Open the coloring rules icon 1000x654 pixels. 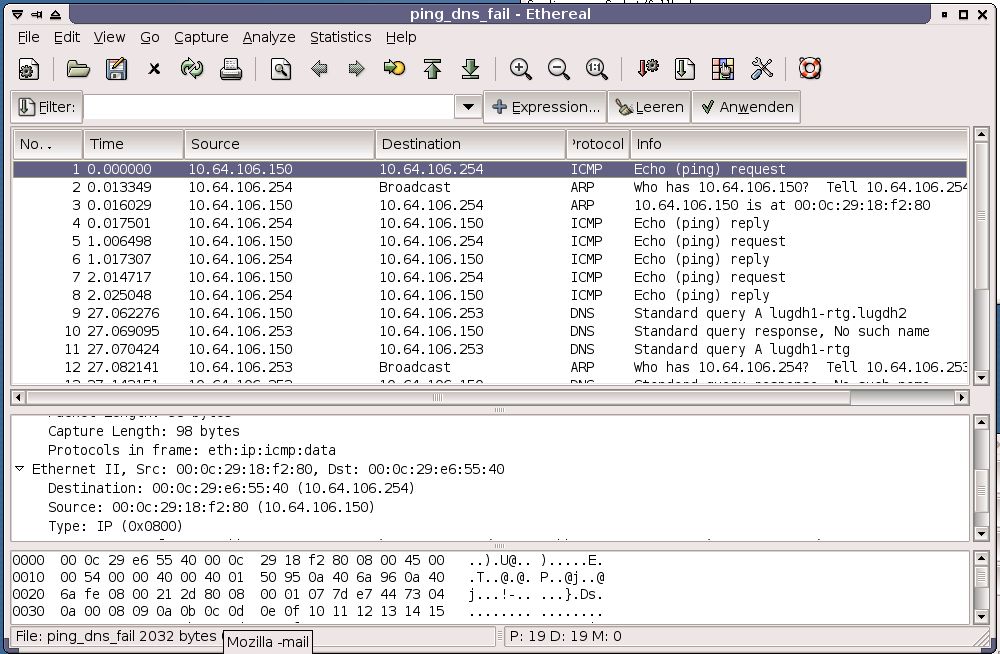pyautogui.click(x=723, y=69)
